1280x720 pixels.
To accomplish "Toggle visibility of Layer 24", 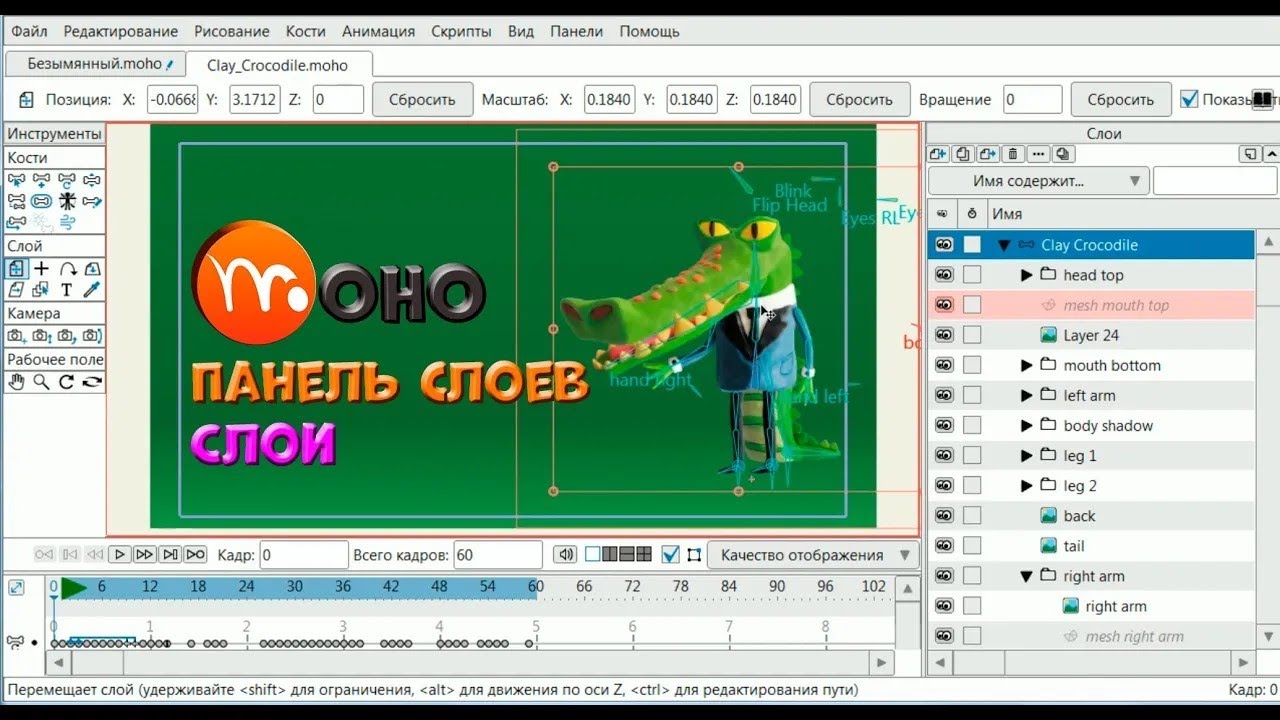I will click(943, 335).
